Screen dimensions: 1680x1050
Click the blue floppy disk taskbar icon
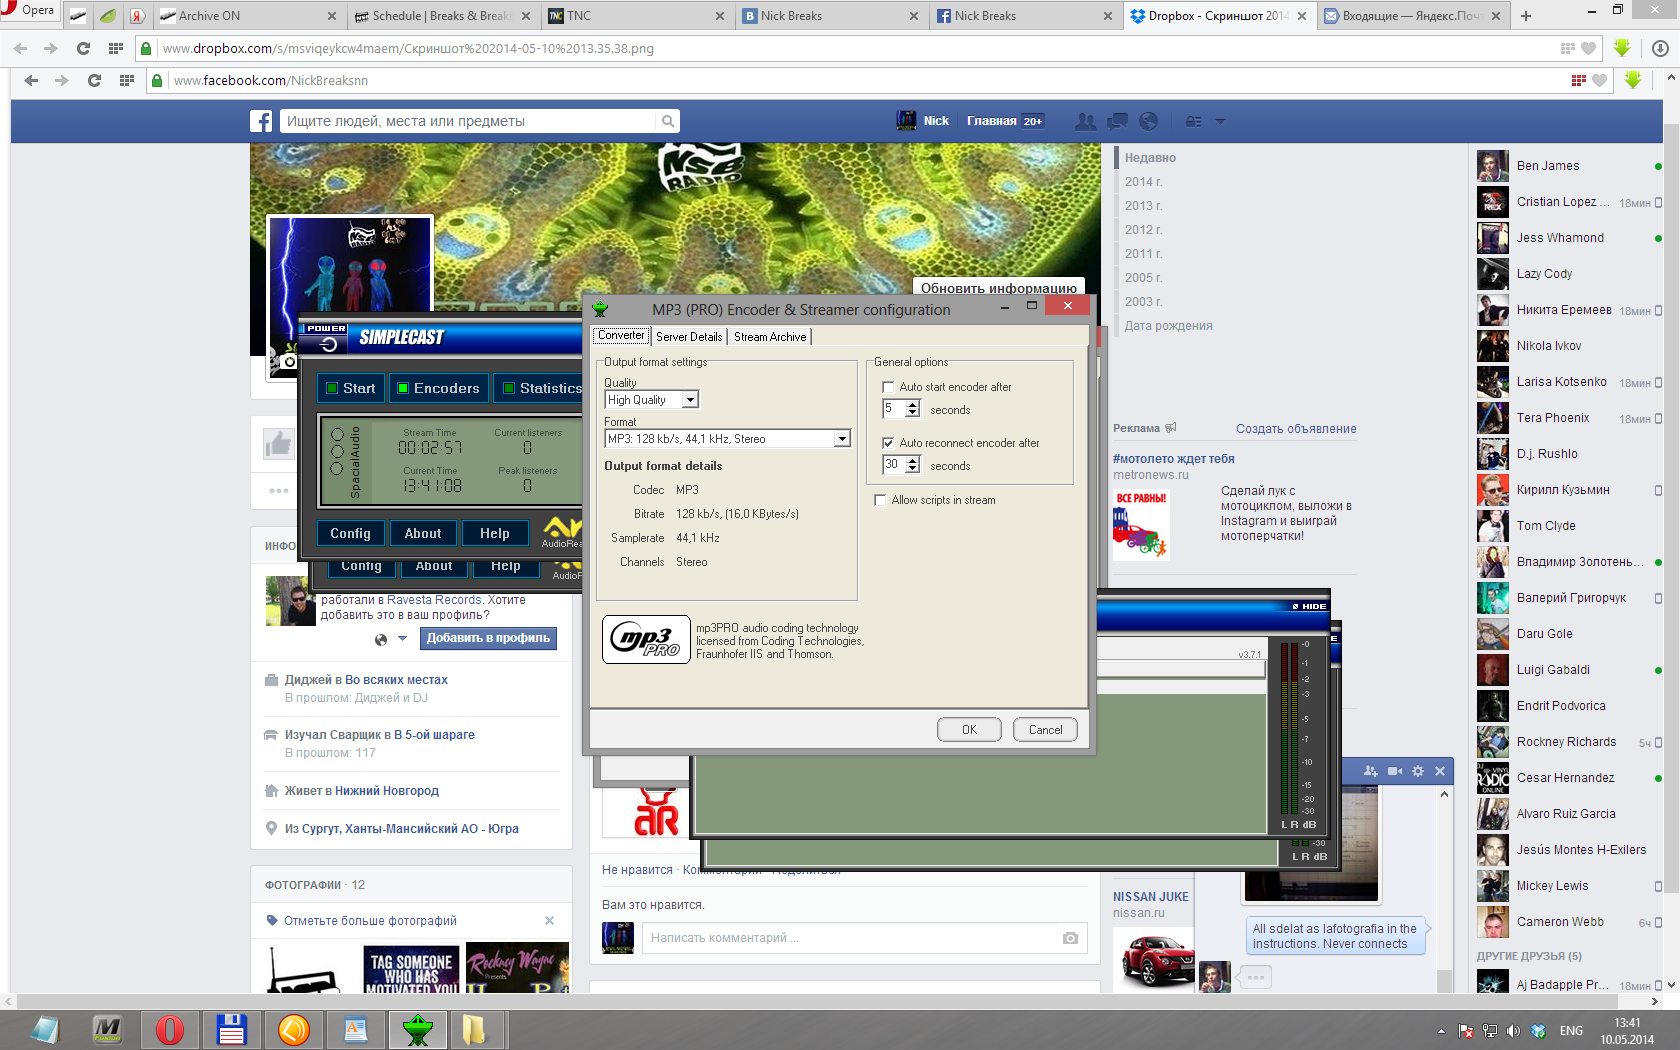point(232,1029)
